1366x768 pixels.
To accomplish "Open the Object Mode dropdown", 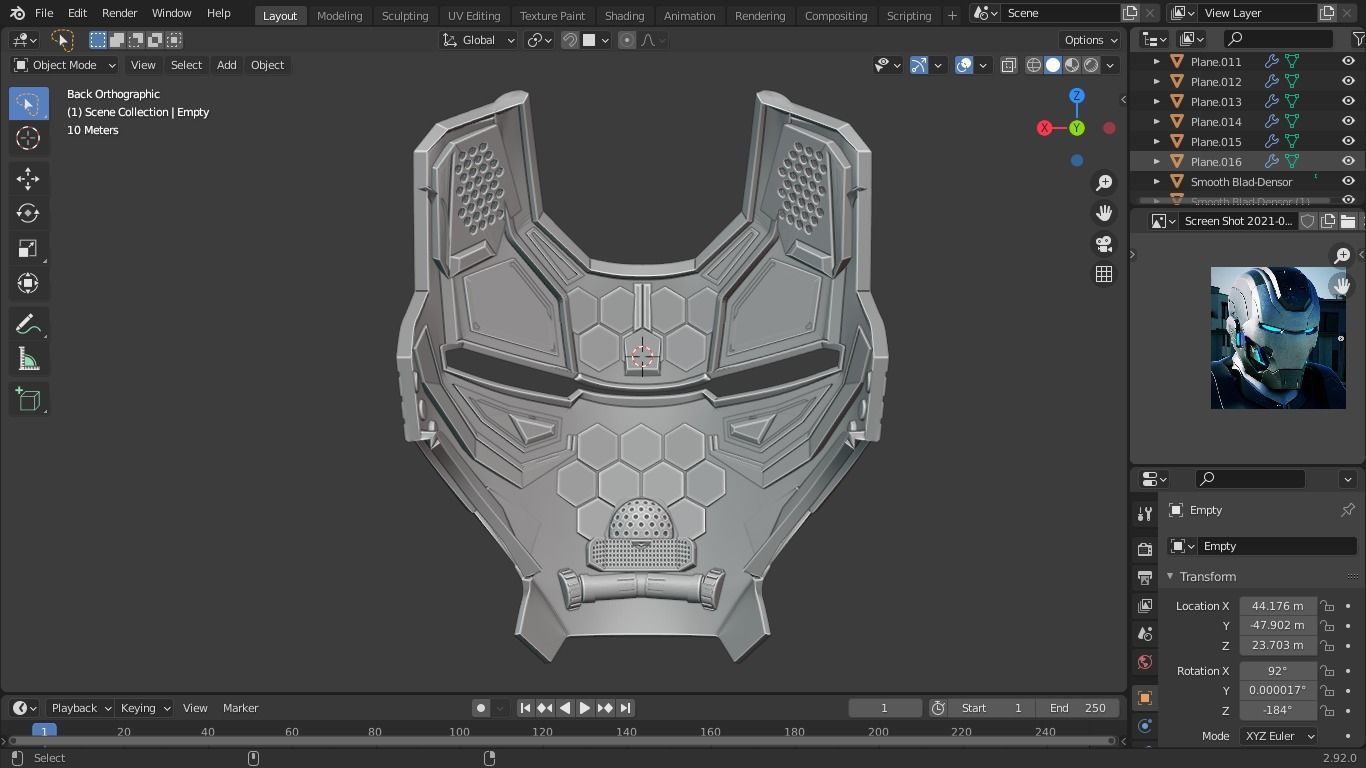I will pos(65,65).
